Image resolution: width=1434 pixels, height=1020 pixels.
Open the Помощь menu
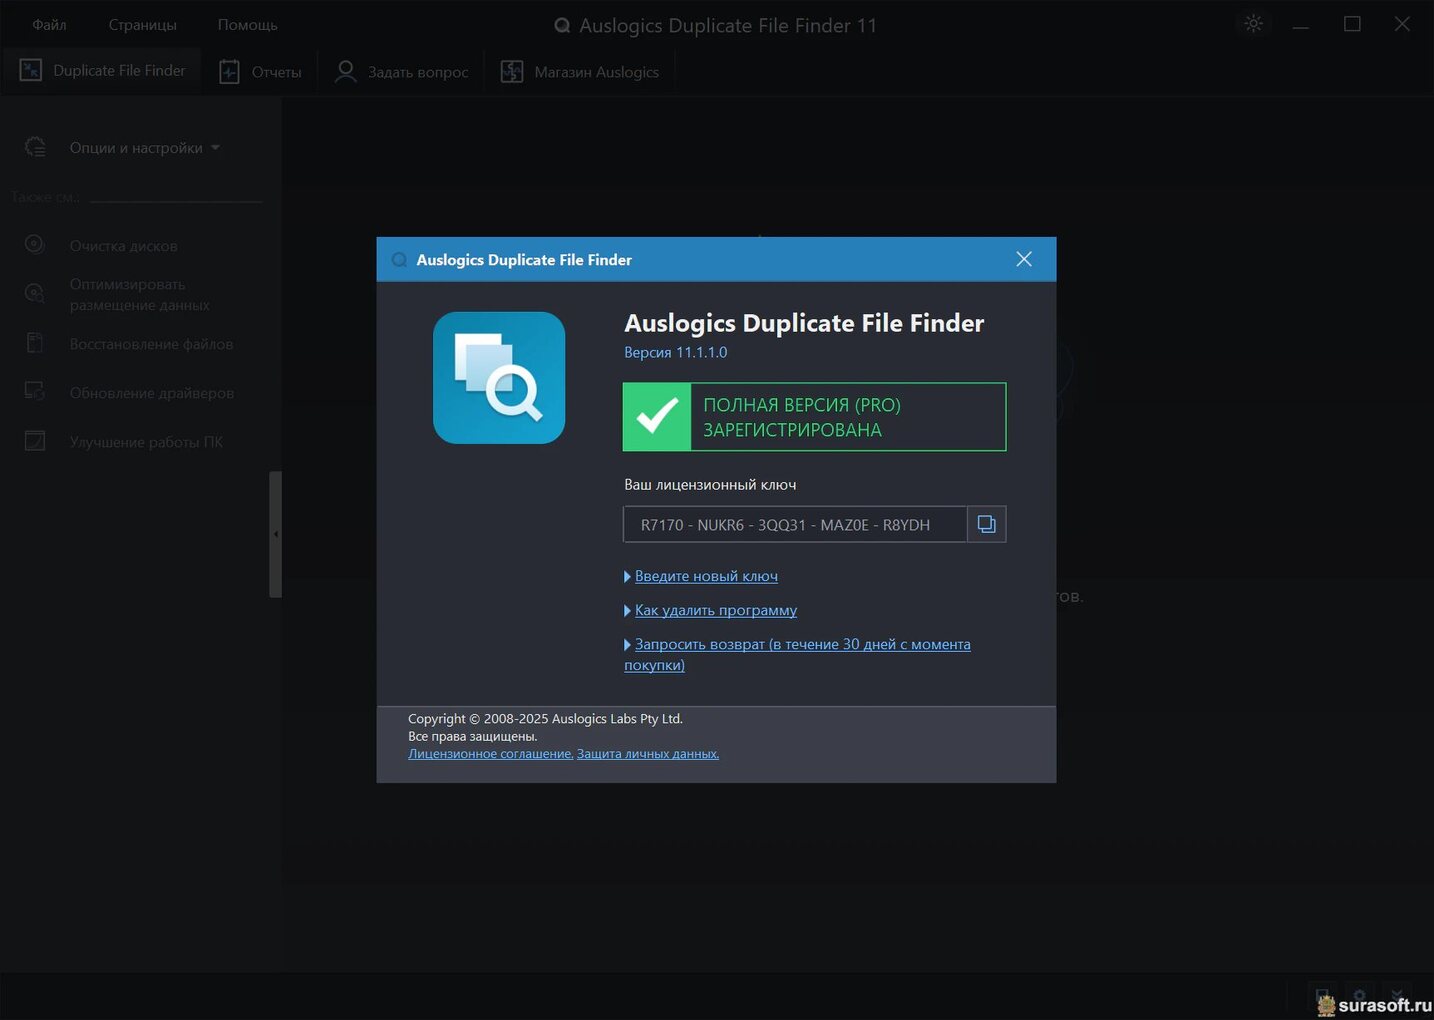click(247, 25)
